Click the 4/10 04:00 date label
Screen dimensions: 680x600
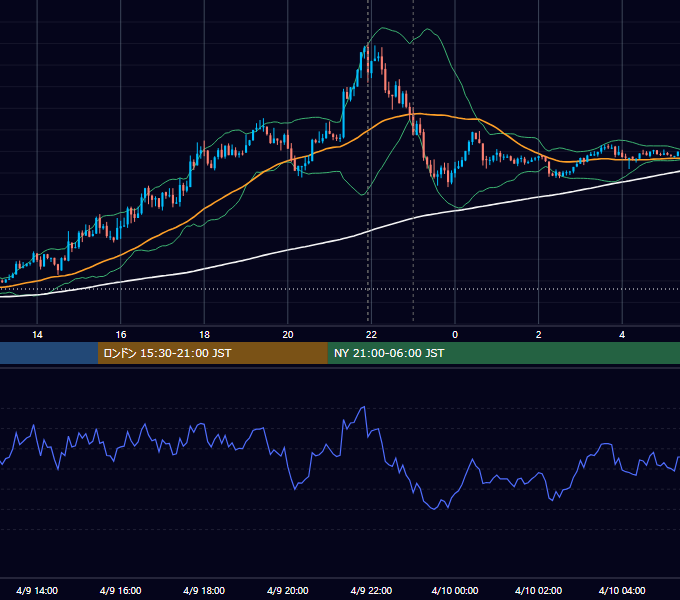[622, 591]
